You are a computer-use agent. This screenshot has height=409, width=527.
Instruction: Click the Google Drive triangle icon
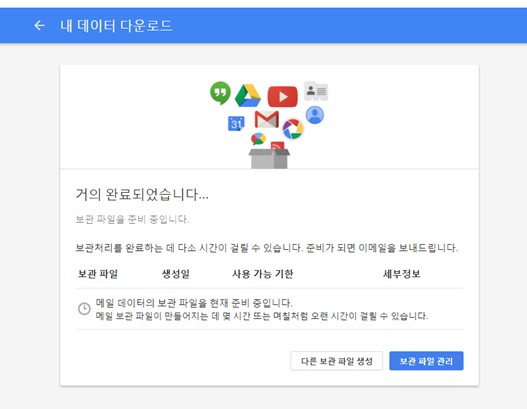click(x=248, y=96)
